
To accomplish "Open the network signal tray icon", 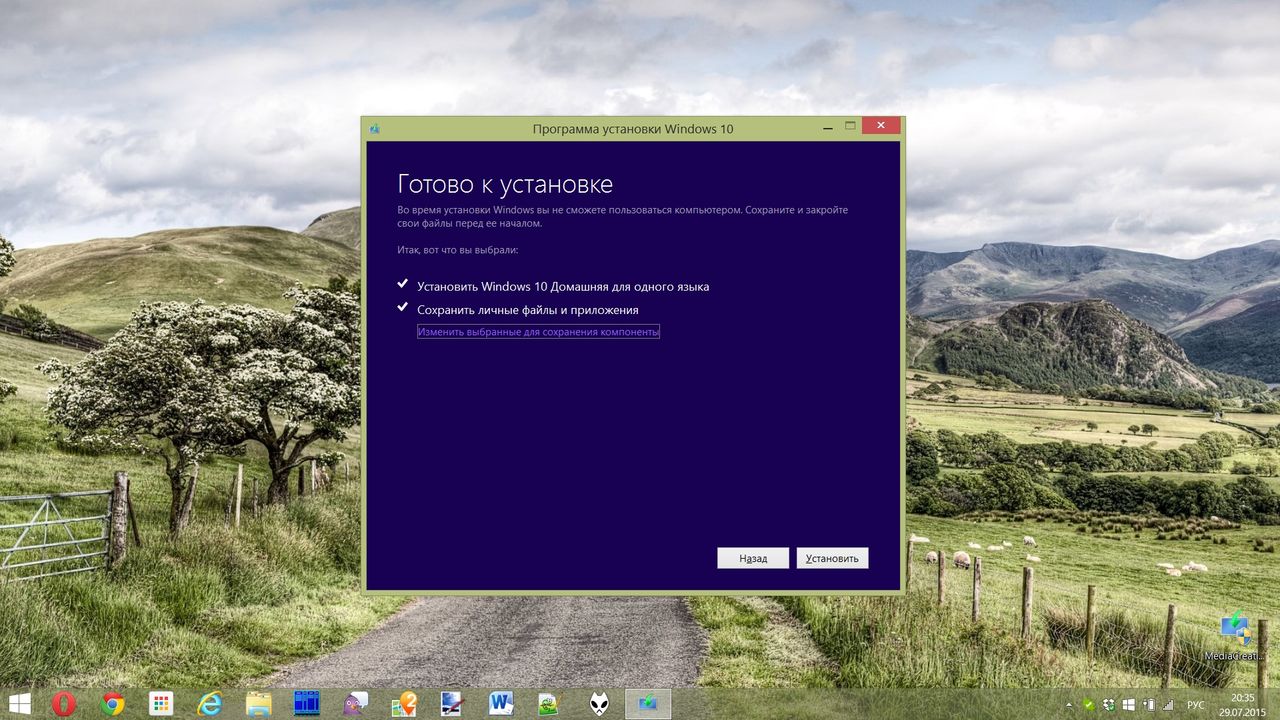I will coord(1168,704).
